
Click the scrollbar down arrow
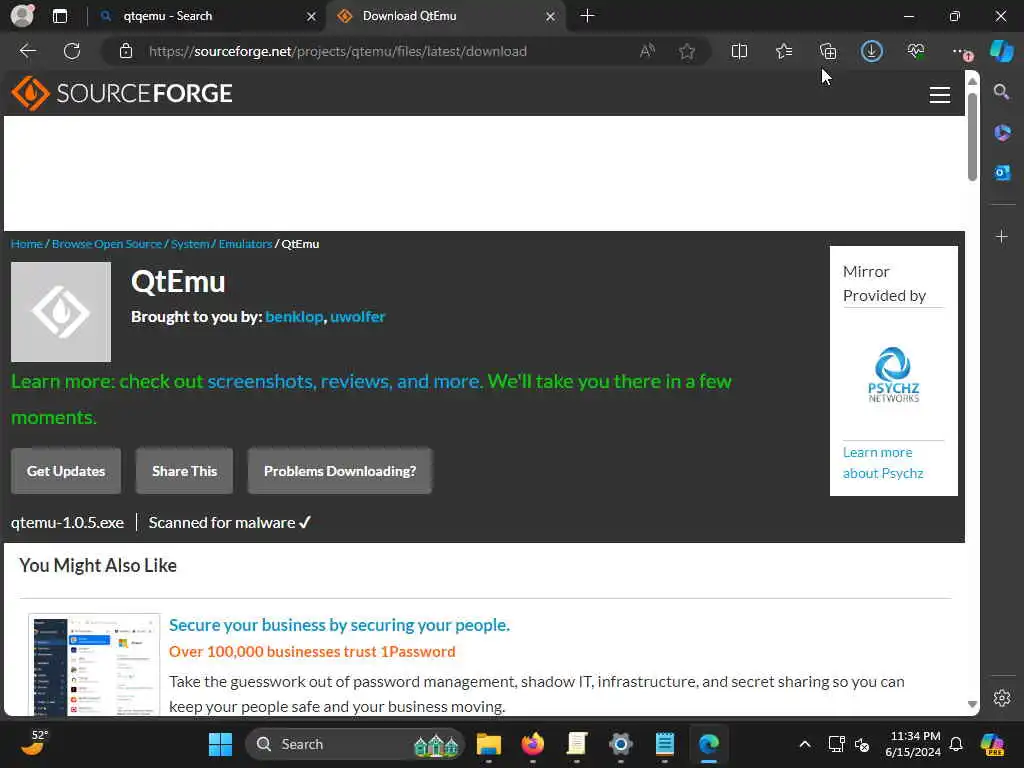click(x=972, y=704)
